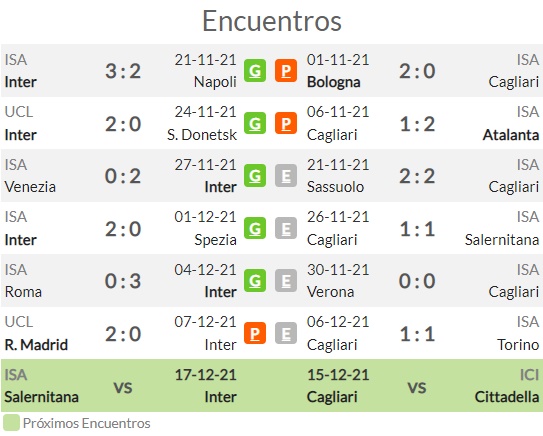Image resolution: width=543 pixels, height=436 pixels.
Task: Click the Próximos Encuentros green legend swatch
Action: click(11, 423)
